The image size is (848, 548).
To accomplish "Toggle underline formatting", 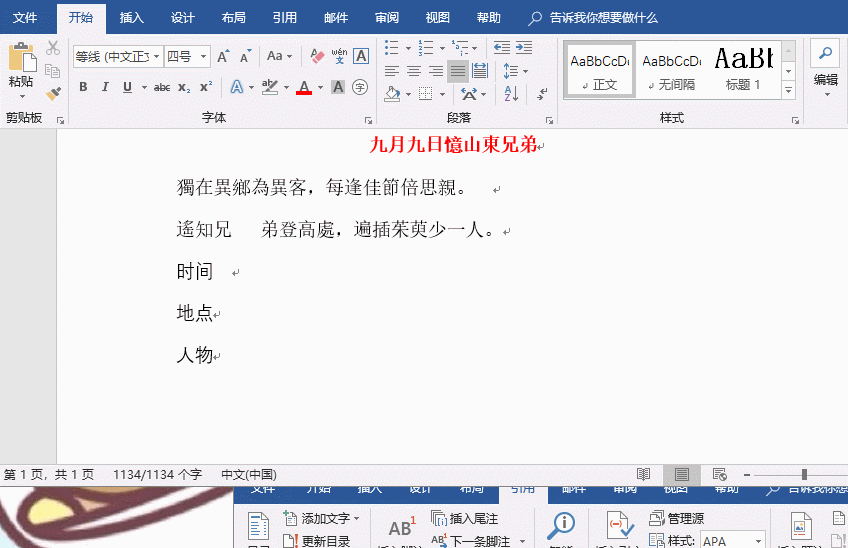I will point(127,87).
